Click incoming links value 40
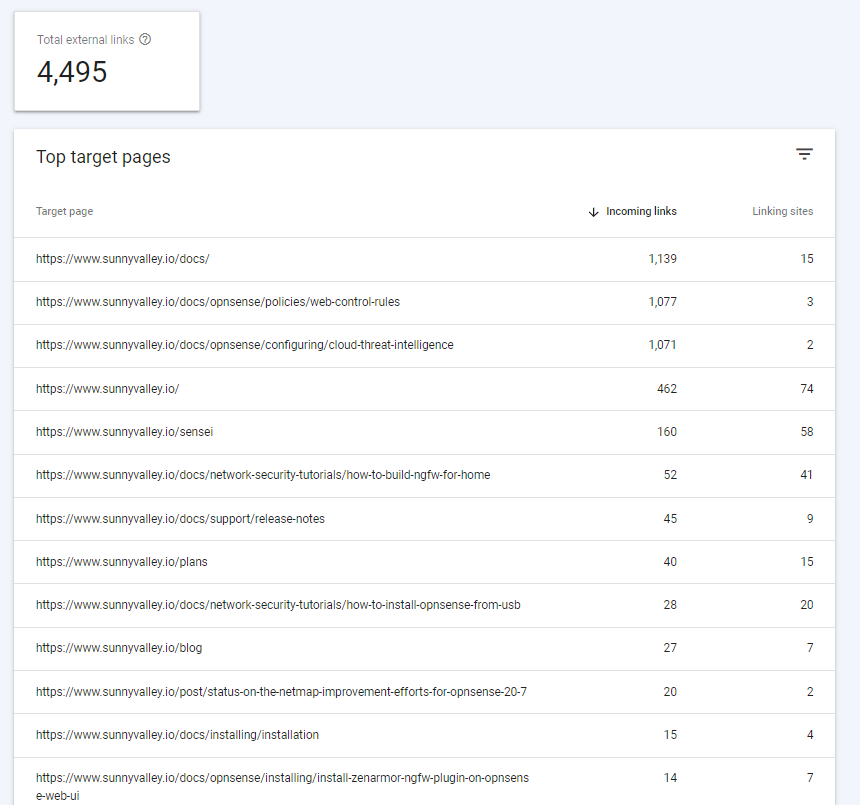 click(670, 562)
